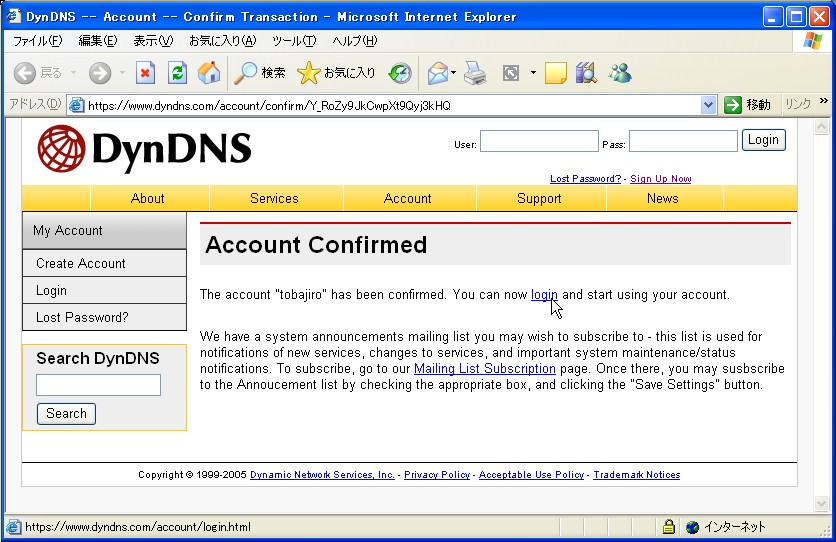The height and width of the screenshot is (542, 836).
Task: Click the yellow note toolbar icon
Action: pos(556,73)
